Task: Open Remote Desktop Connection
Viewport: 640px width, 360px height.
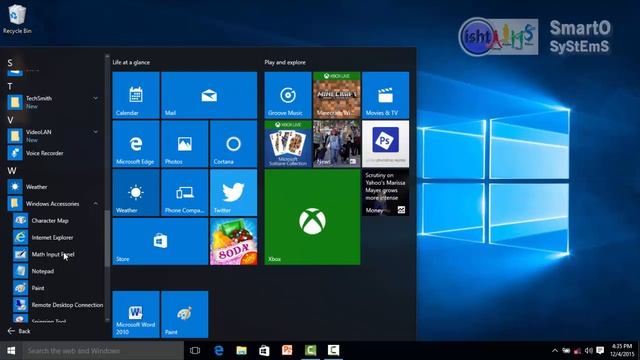Action: click(x=57, y=305)
